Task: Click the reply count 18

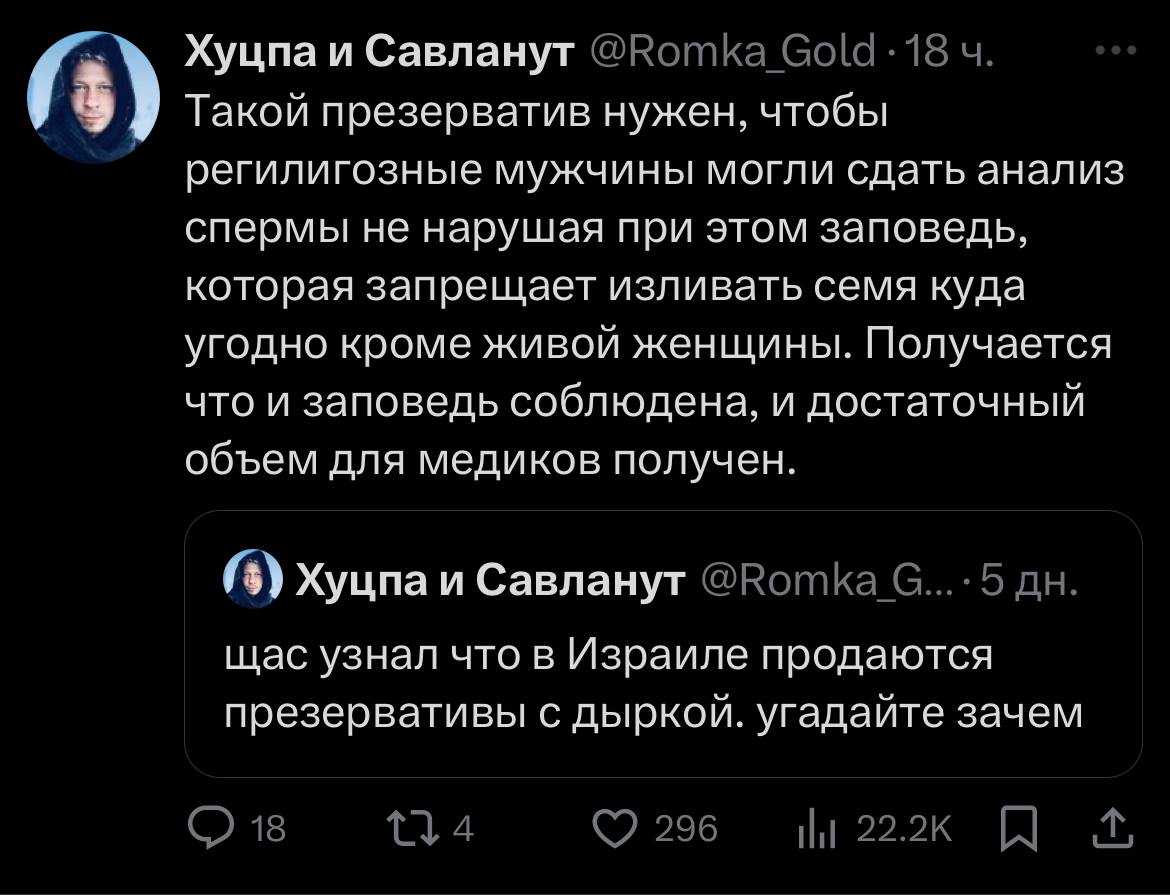Action: pyautogui.click(x=267, y=829)
